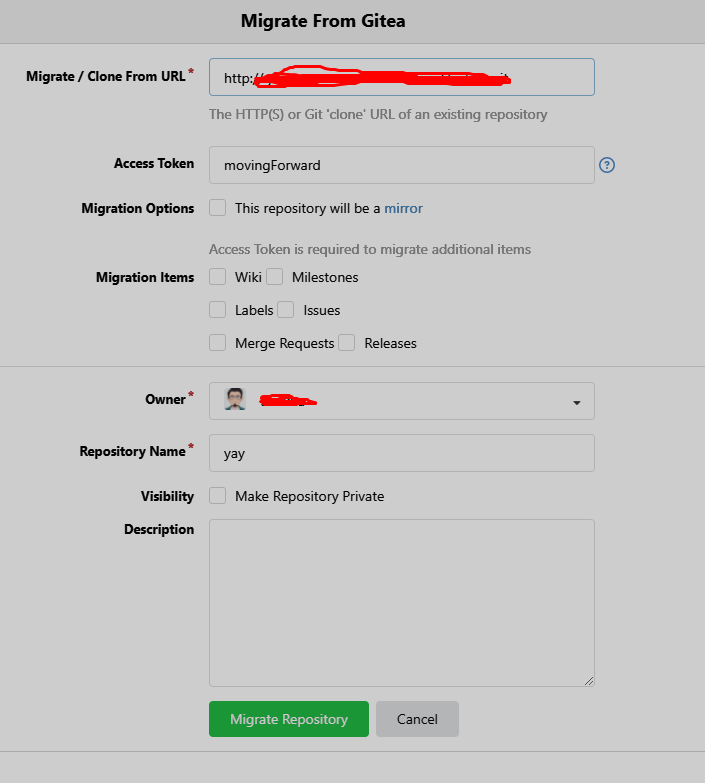Screen dimensions: 705x783
Task: Click the Description textarea resize handle
Action: (x=589, y=681)
